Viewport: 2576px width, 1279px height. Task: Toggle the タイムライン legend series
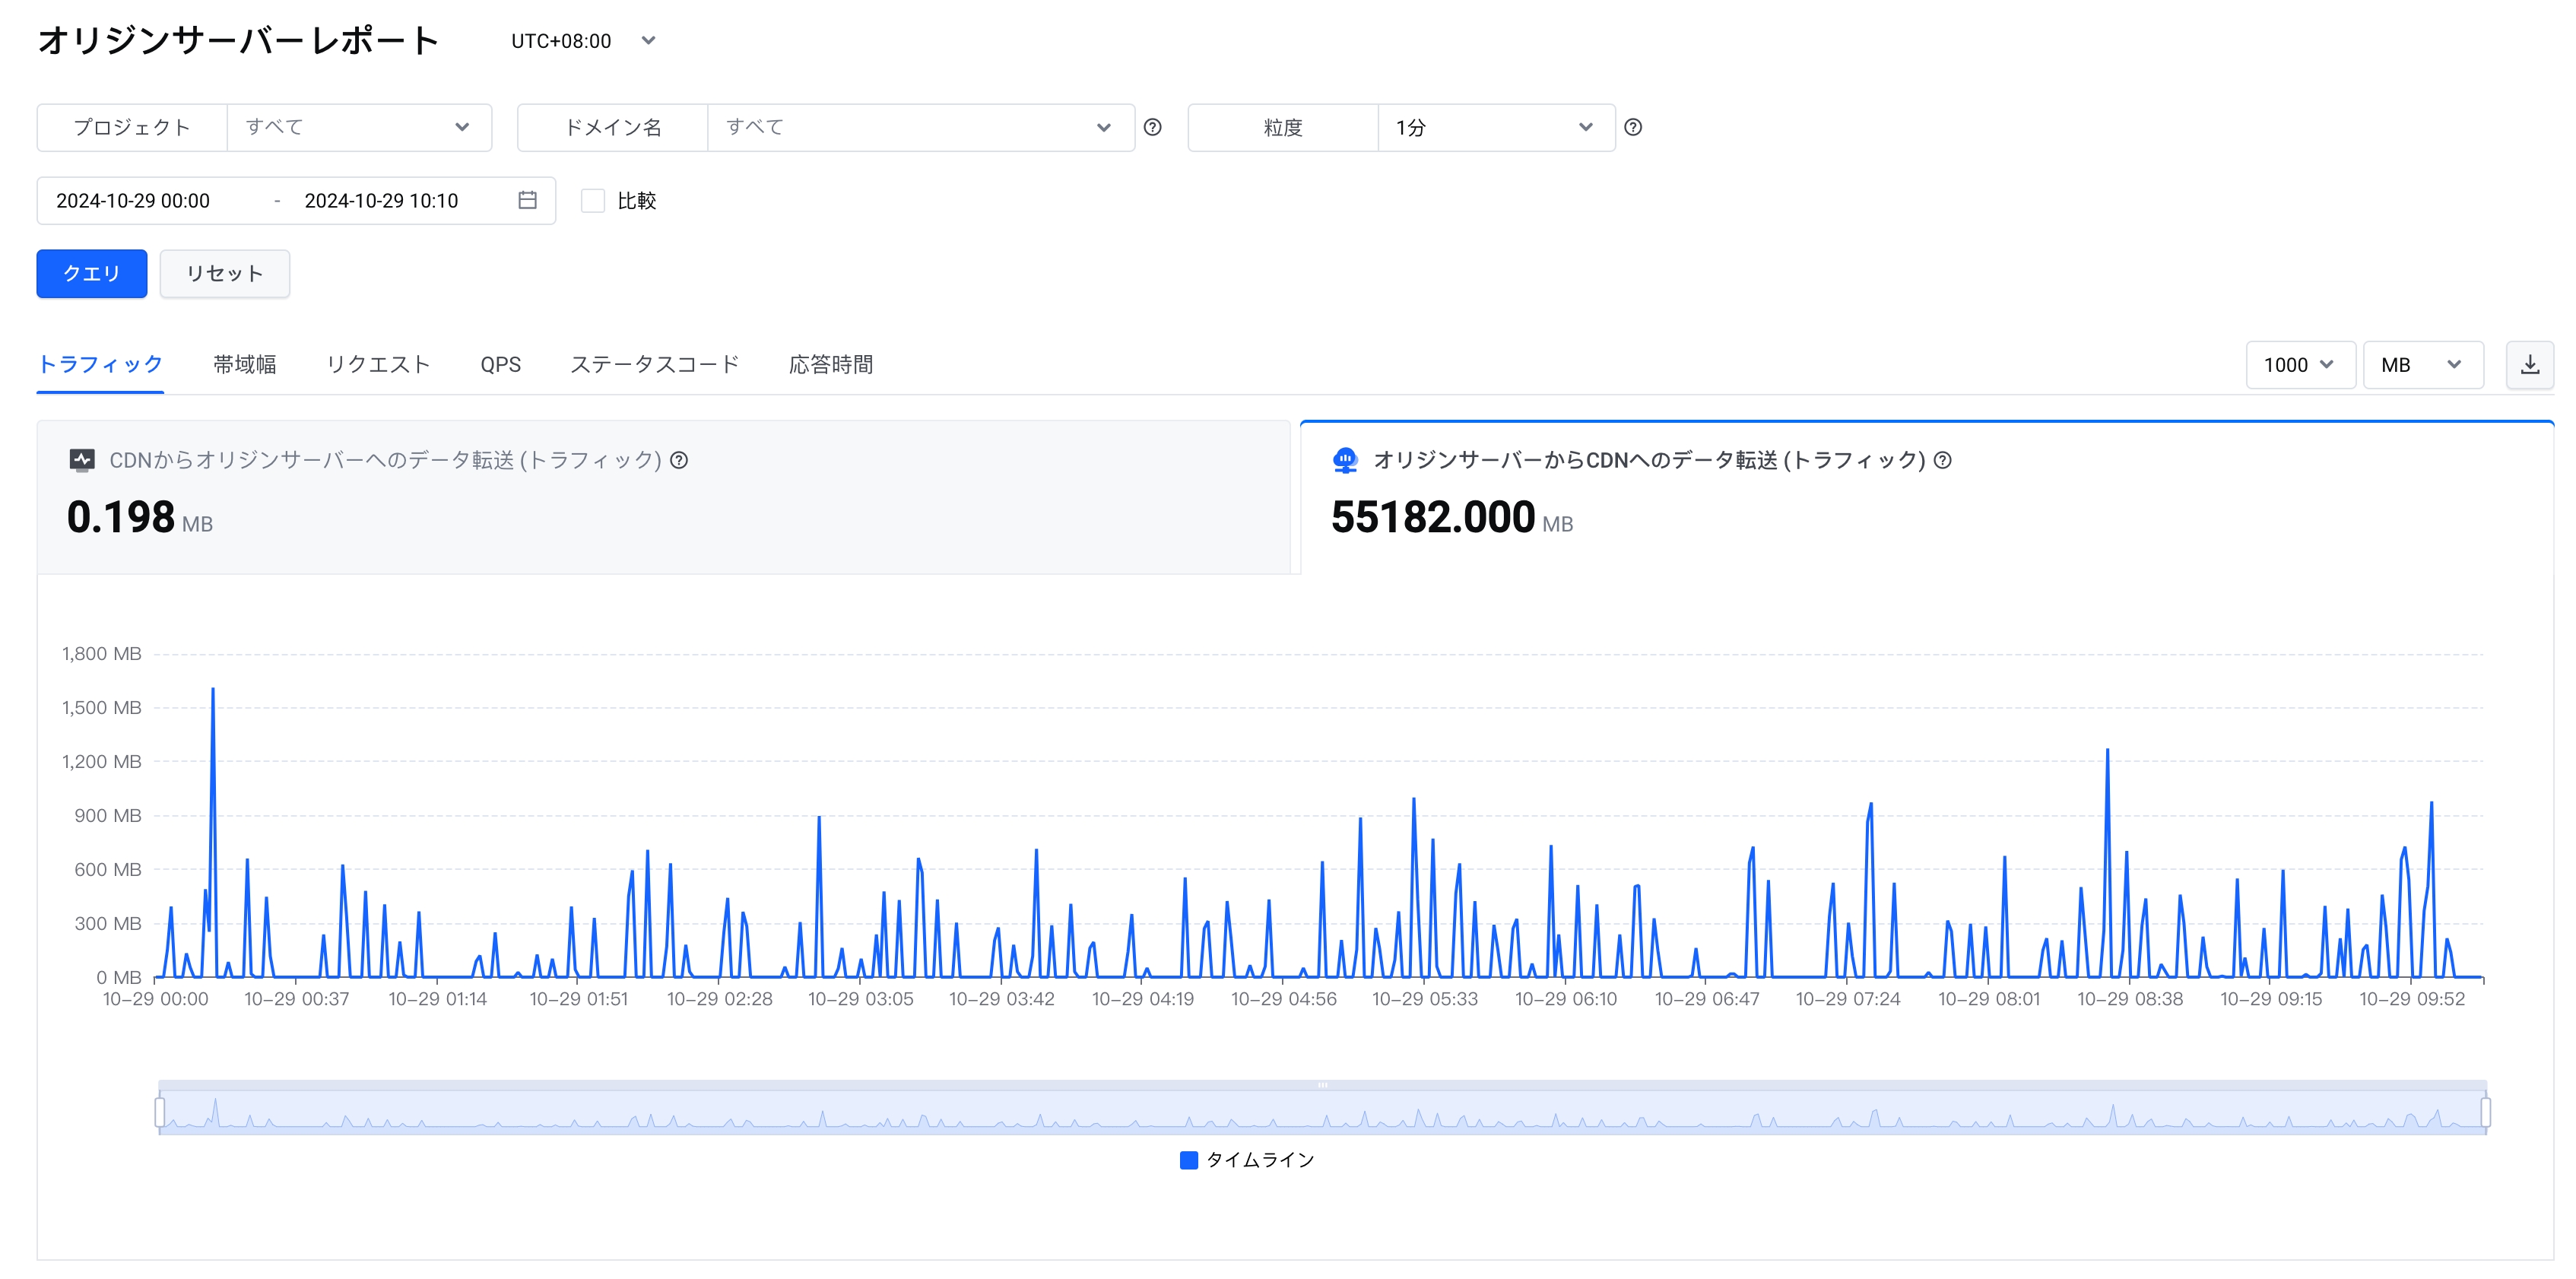(x=1247, y=1160)
